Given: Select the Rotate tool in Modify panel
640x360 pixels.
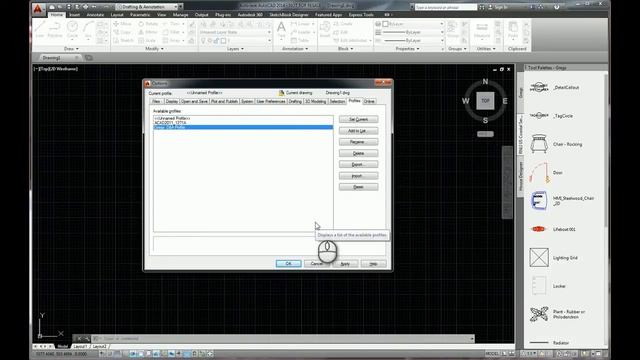Looking at the screenshot, I should [x=148, y=24].
